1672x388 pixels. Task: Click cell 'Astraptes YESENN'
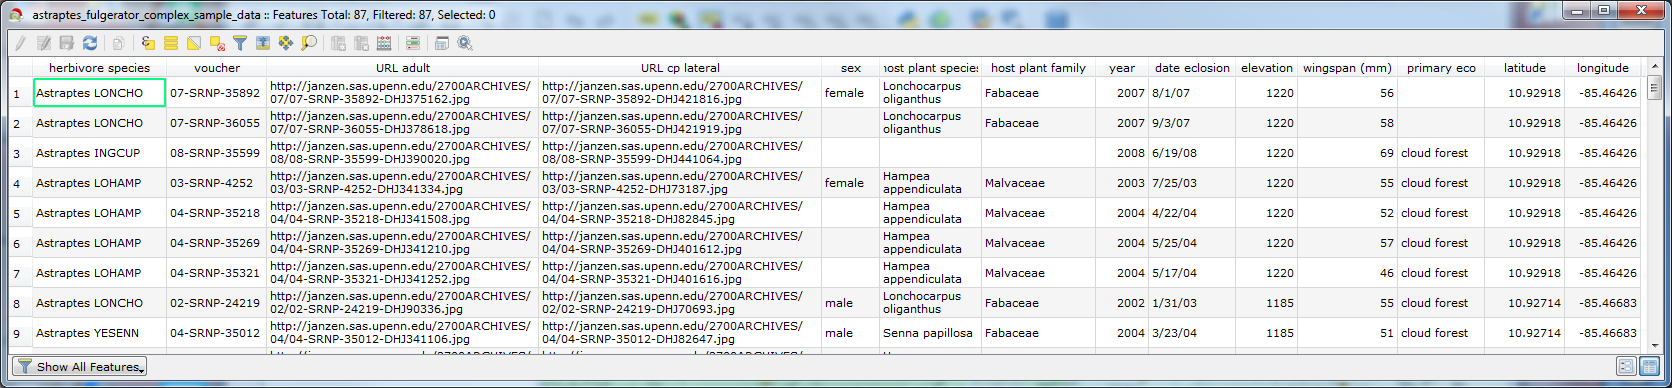pyautogui.click(x=99, y=333)
